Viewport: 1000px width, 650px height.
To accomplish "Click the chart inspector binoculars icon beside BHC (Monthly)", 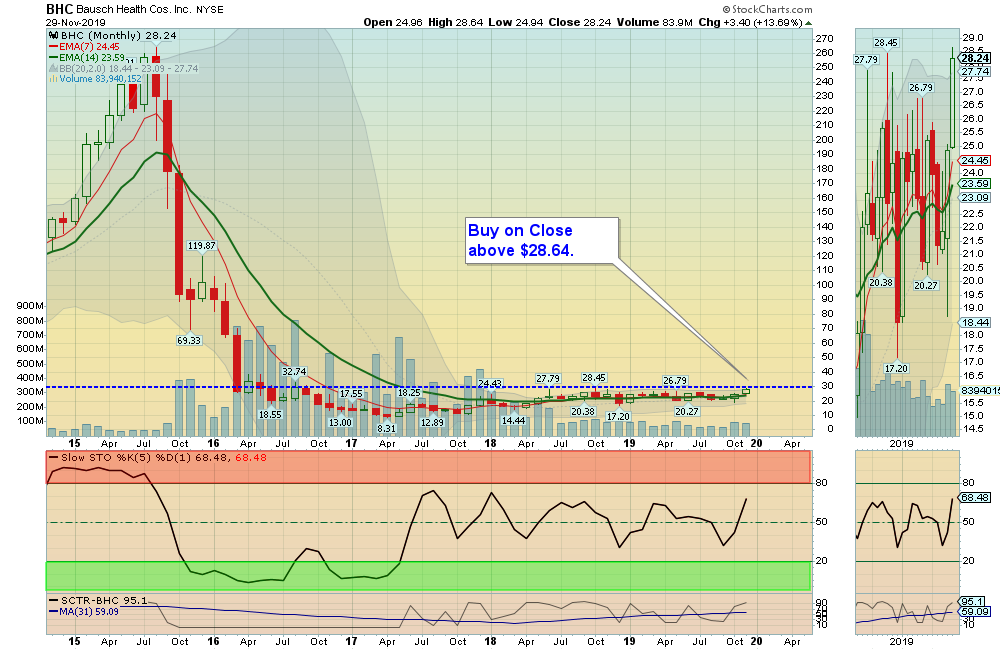I will (54, 36).
